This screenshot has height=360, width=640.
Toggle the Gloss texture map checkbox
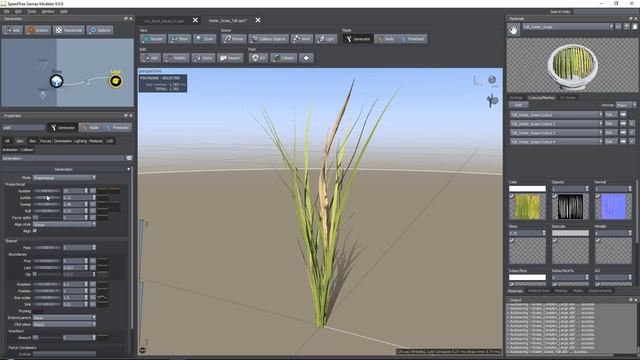[511, 240]
